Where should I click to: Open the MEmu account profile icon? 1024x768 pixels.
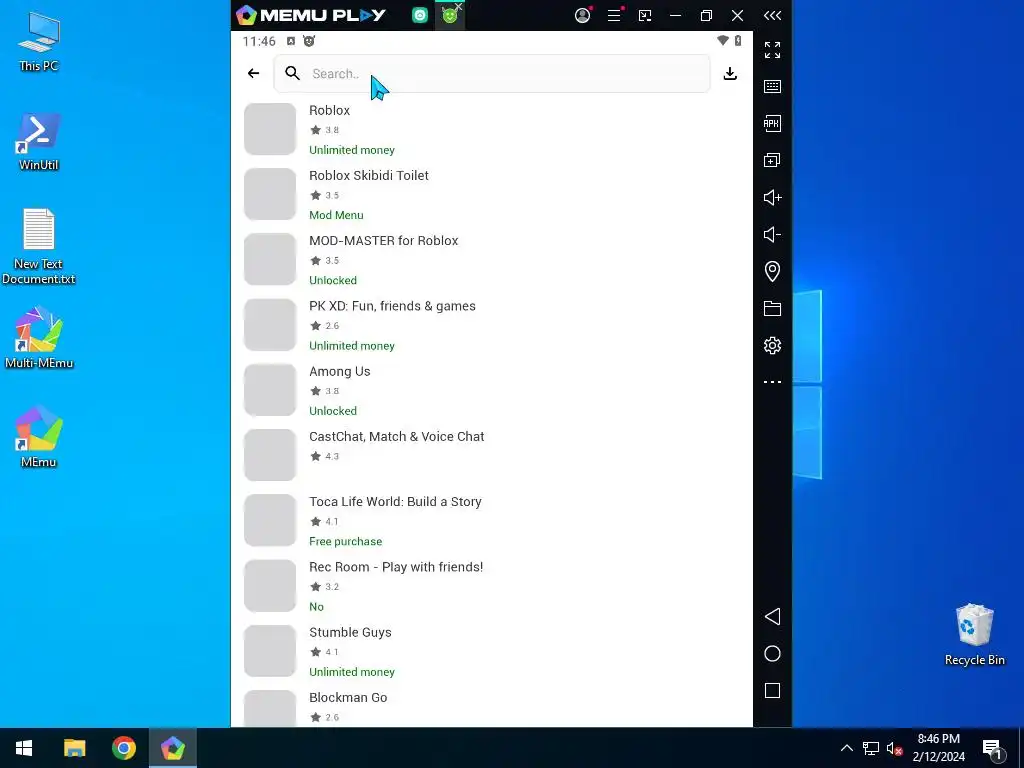(583, 15)
